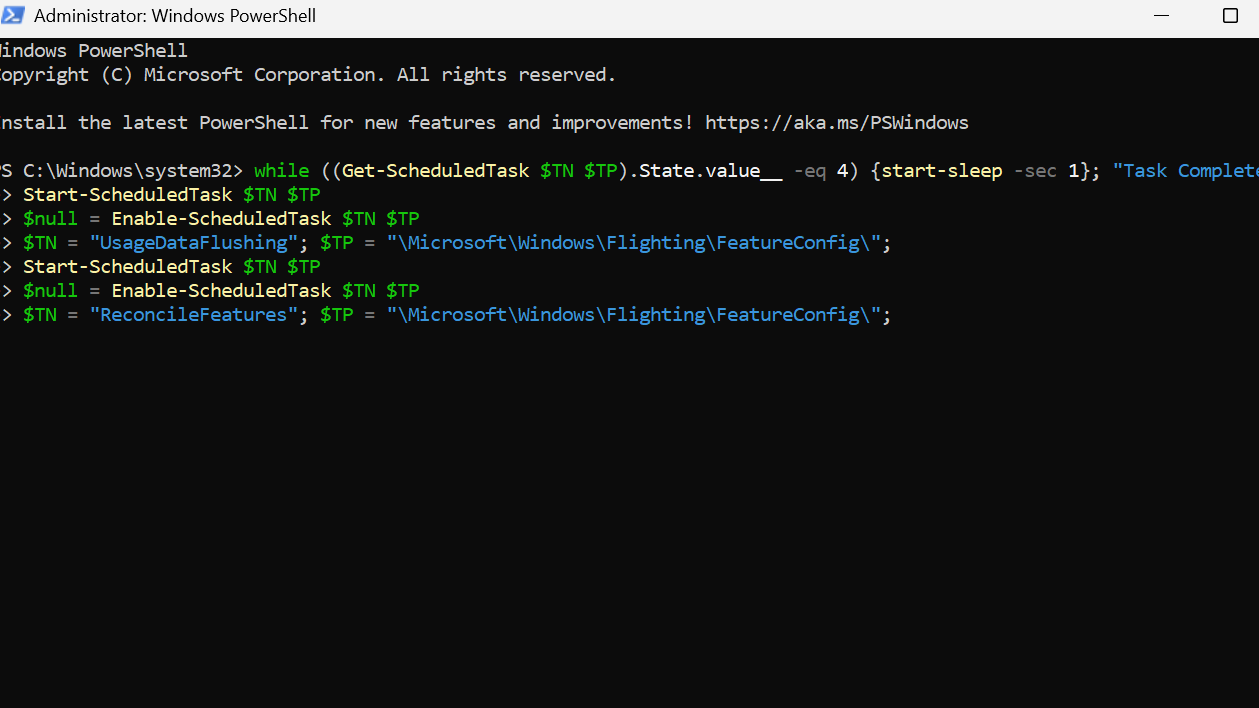Click the "Task Complete" string text

click(1185, 171)
